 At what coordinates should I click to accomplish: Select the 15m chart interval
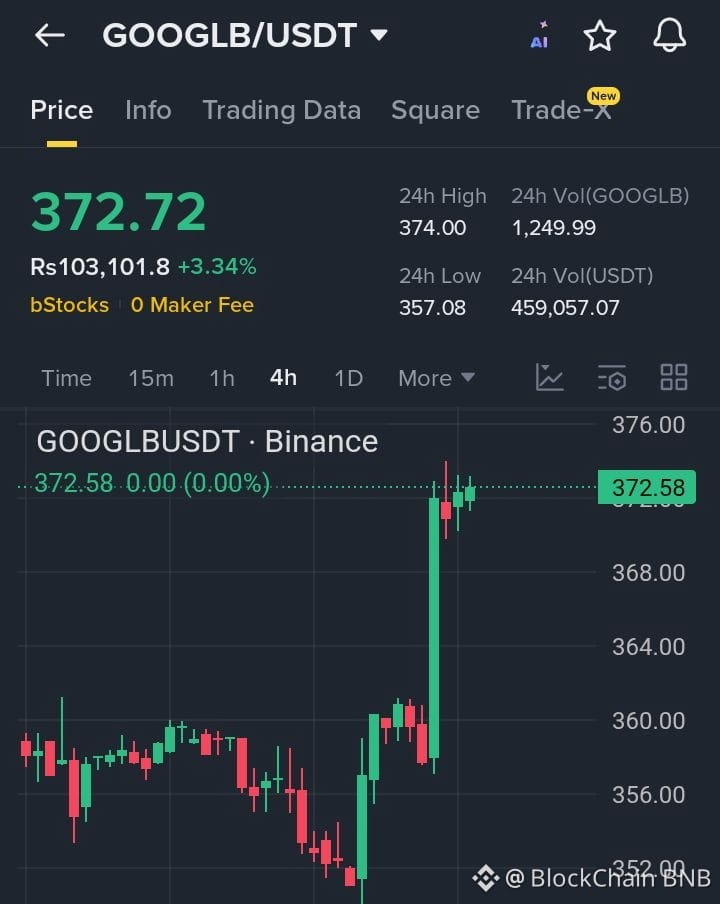click(x=151, y=379)
